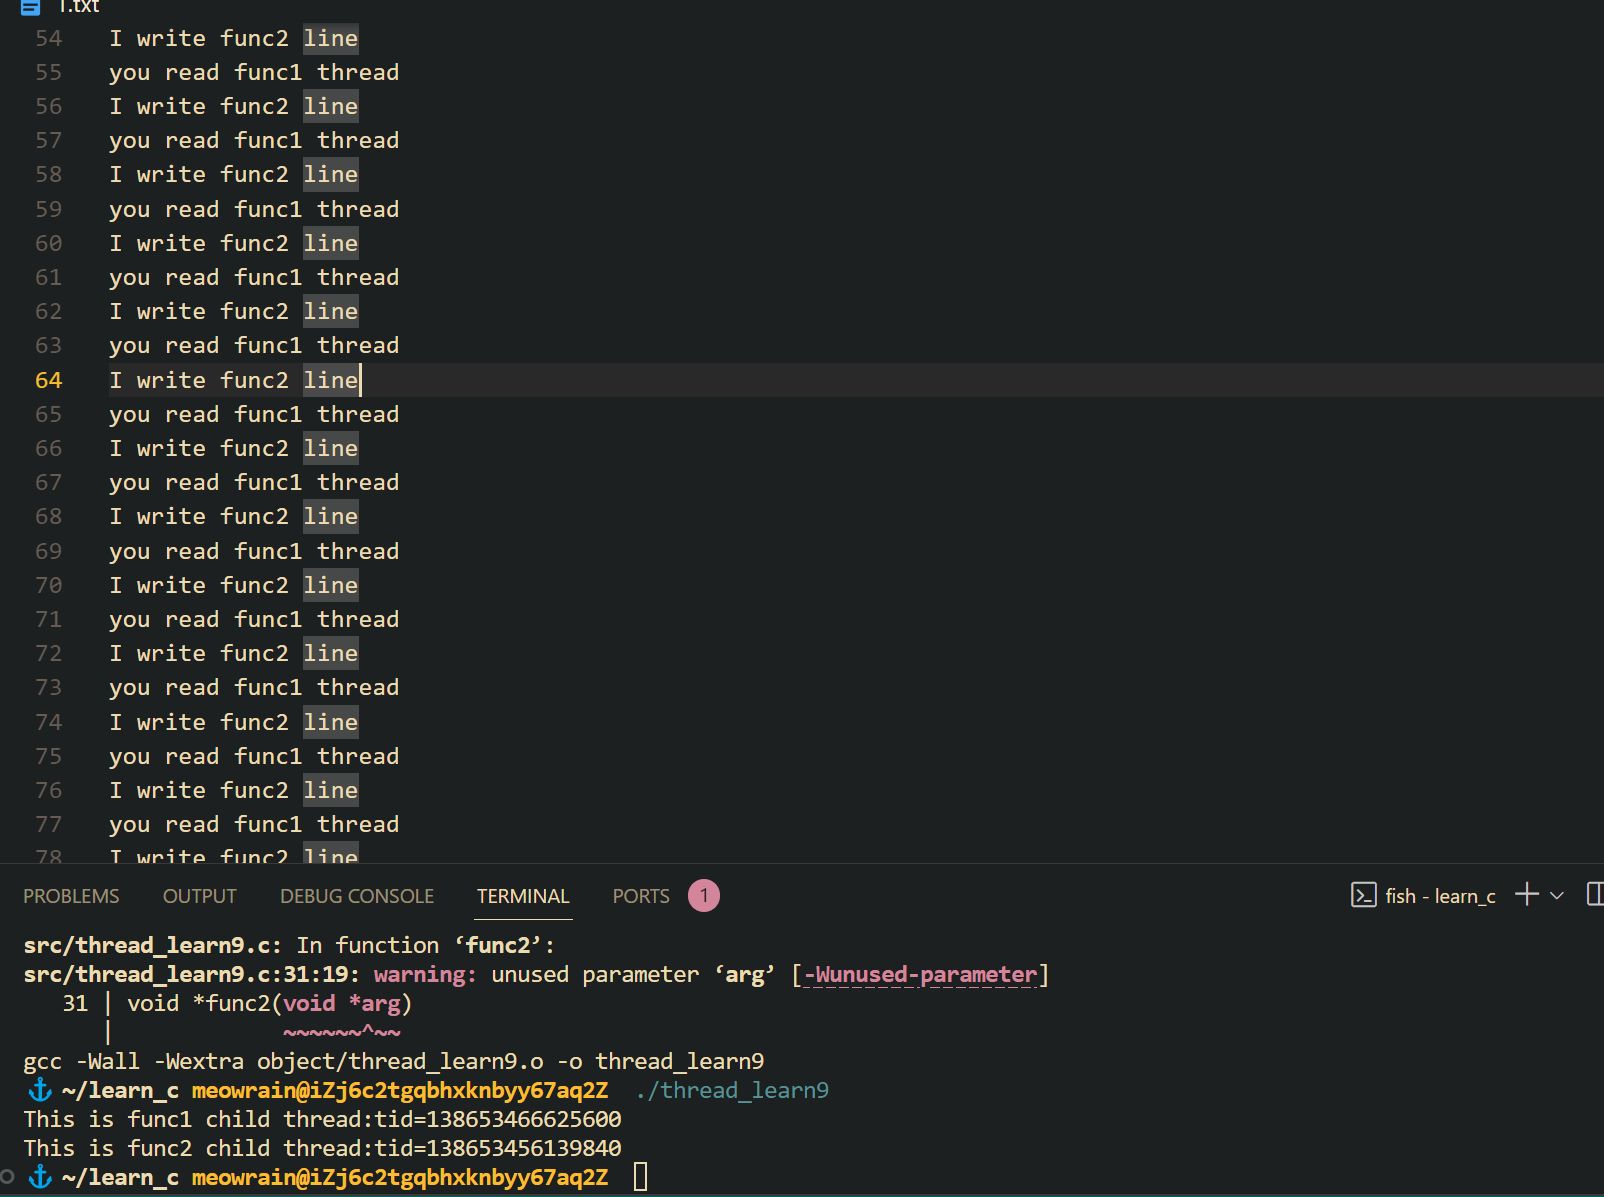The image size is (1604, 1197).
Task: Create a new terminal with plus icon
Action: click(x=1526, y=894)
